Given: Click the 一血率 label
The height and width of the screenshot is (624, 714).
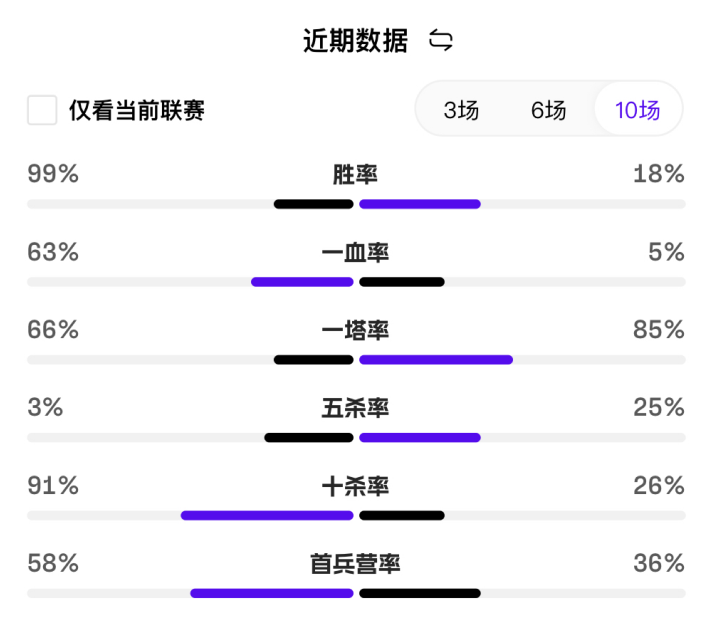Looking at the screenshot, I should point(355,252).
